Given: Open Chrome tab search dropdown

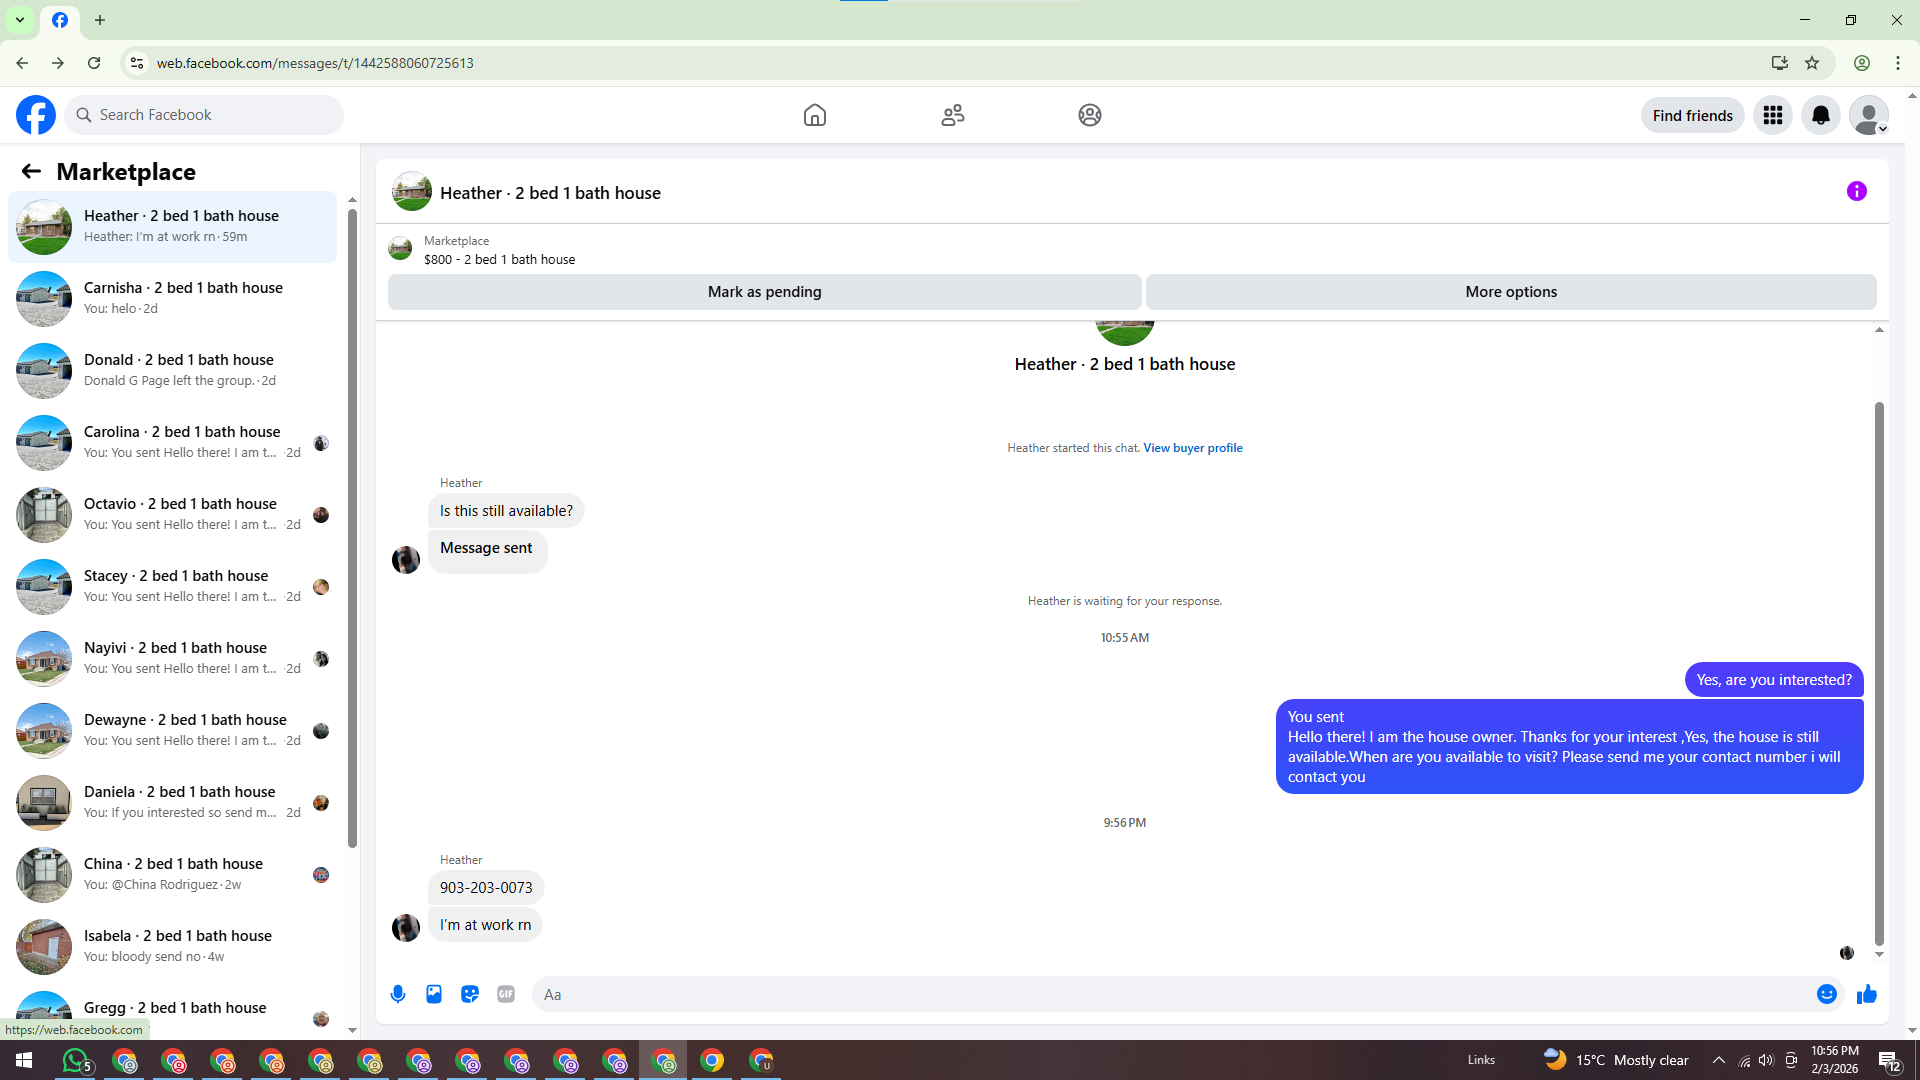Looking at the screenshot, I should click(x=19, y=20).
